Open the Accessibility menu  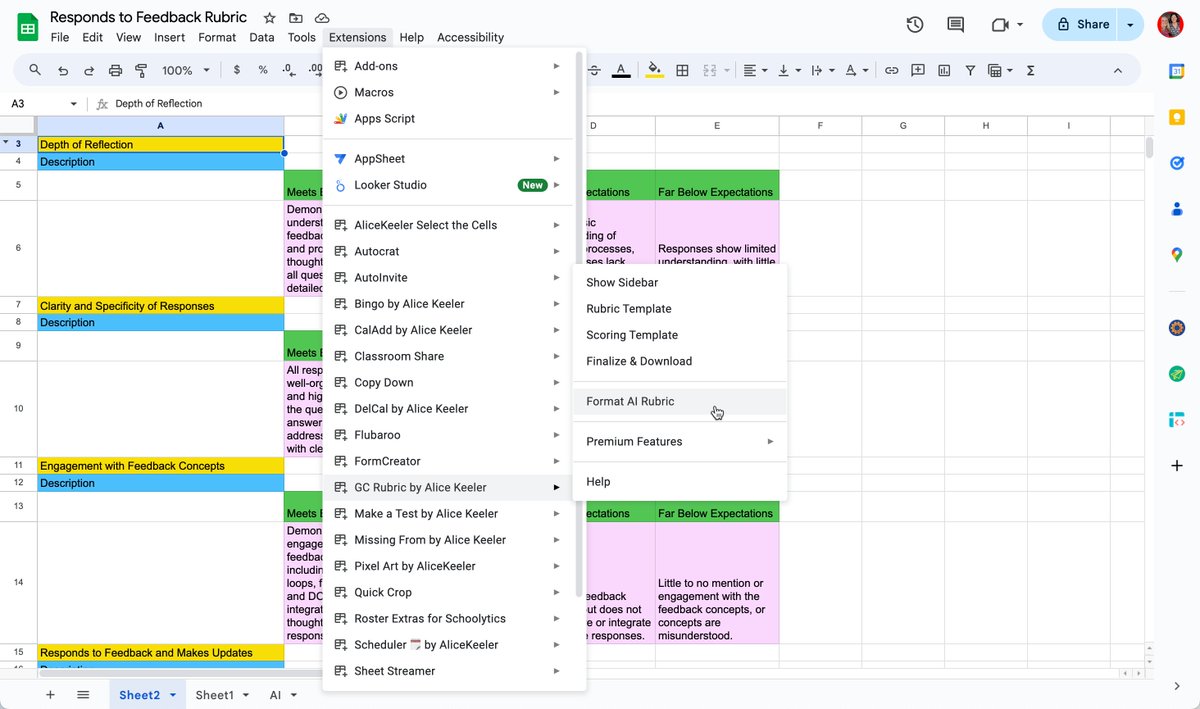point(470,37)
